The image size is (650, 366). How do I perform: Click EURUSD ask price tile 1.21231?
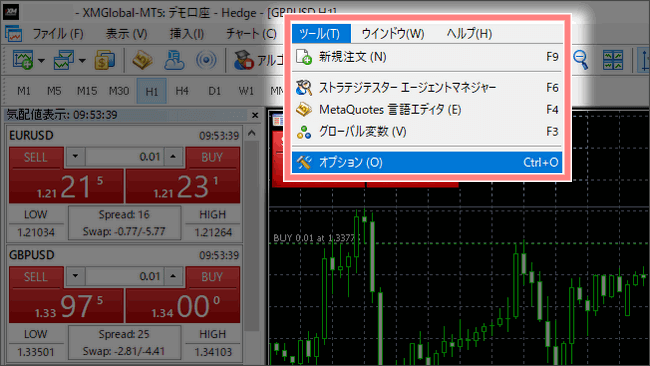tap(183, 186)
